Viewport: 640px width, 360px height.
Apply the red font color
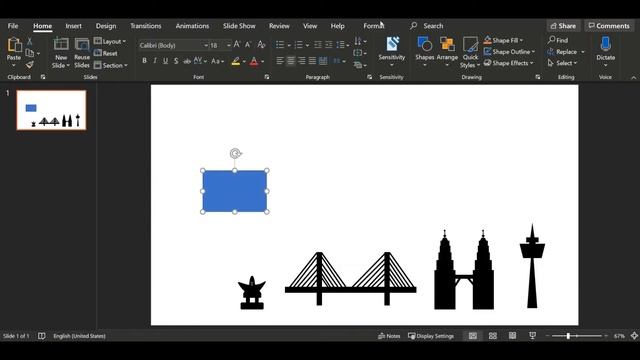click(254, 61)
